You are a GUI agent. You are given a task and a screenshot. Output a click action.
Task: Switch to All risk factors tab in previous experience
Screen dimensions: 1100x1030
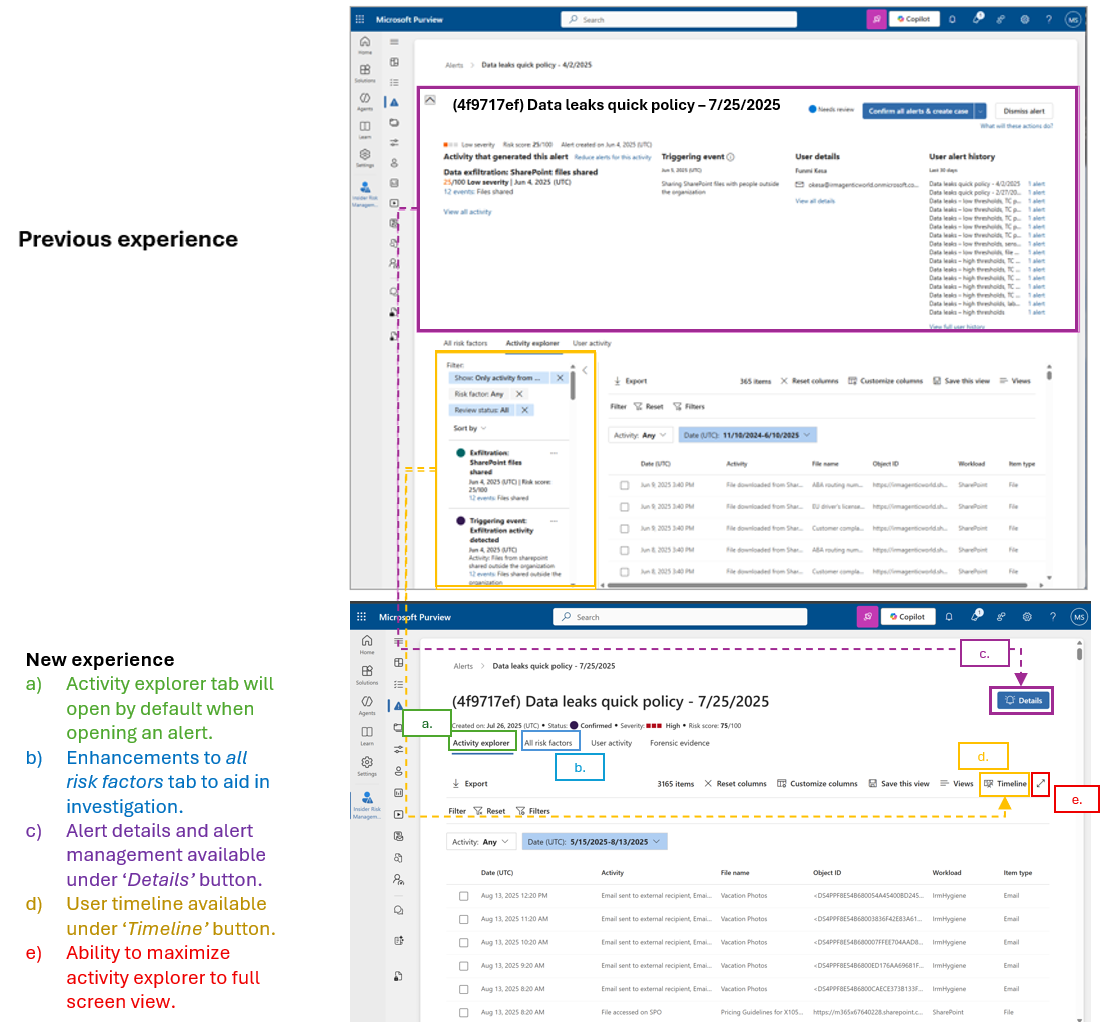click(x=465, y=343)
